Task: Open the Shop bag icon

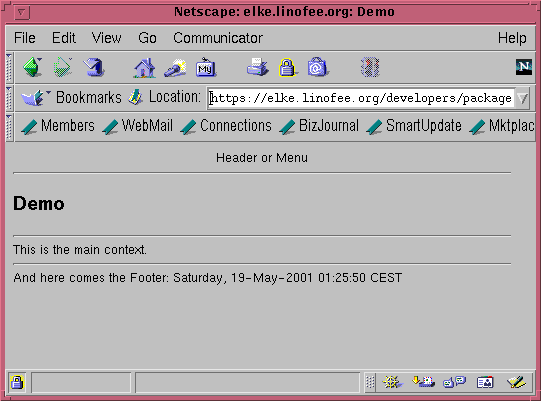Action: coord(317,67)
